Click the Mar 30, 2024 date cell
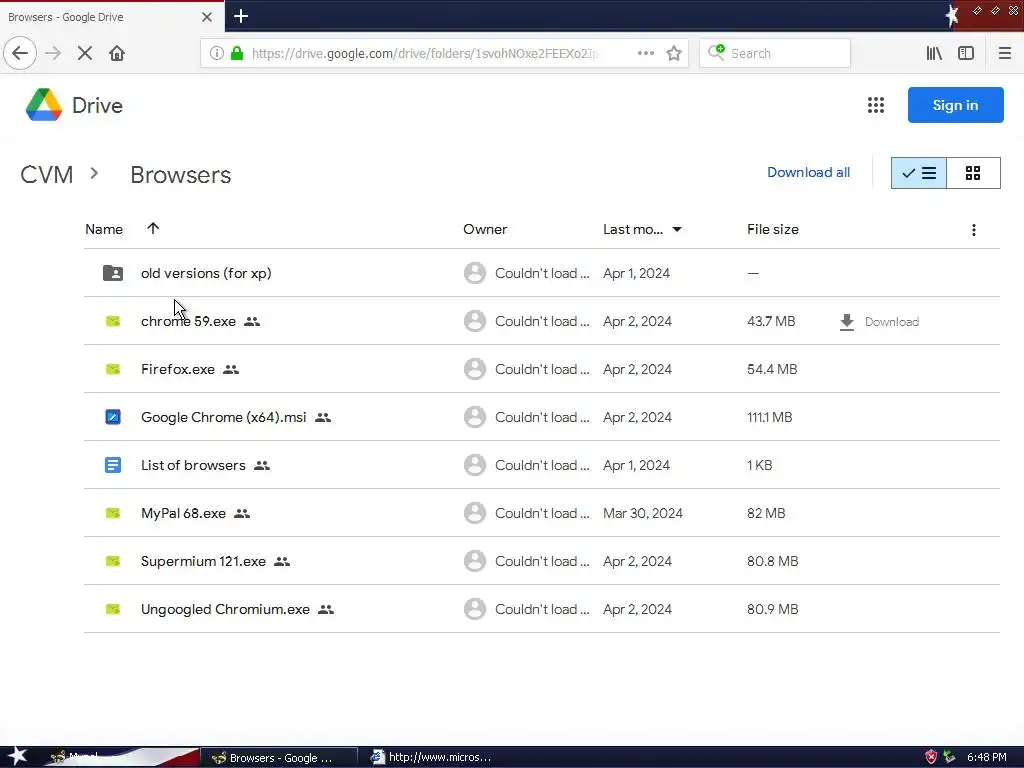Screen dimensions: 1024x768 coord(643,513)
